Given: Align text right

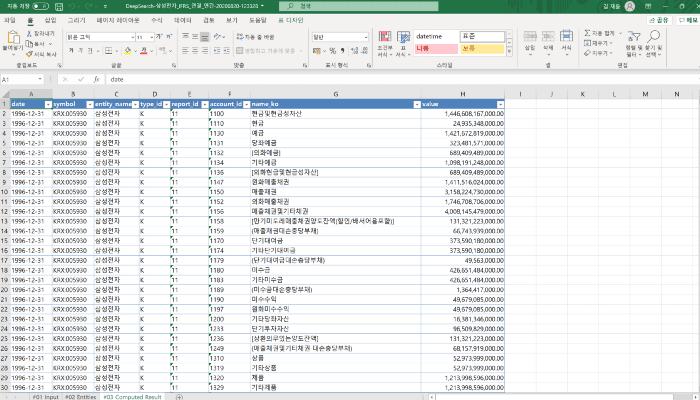Looking at the screenshot, I should pos(204,51).
